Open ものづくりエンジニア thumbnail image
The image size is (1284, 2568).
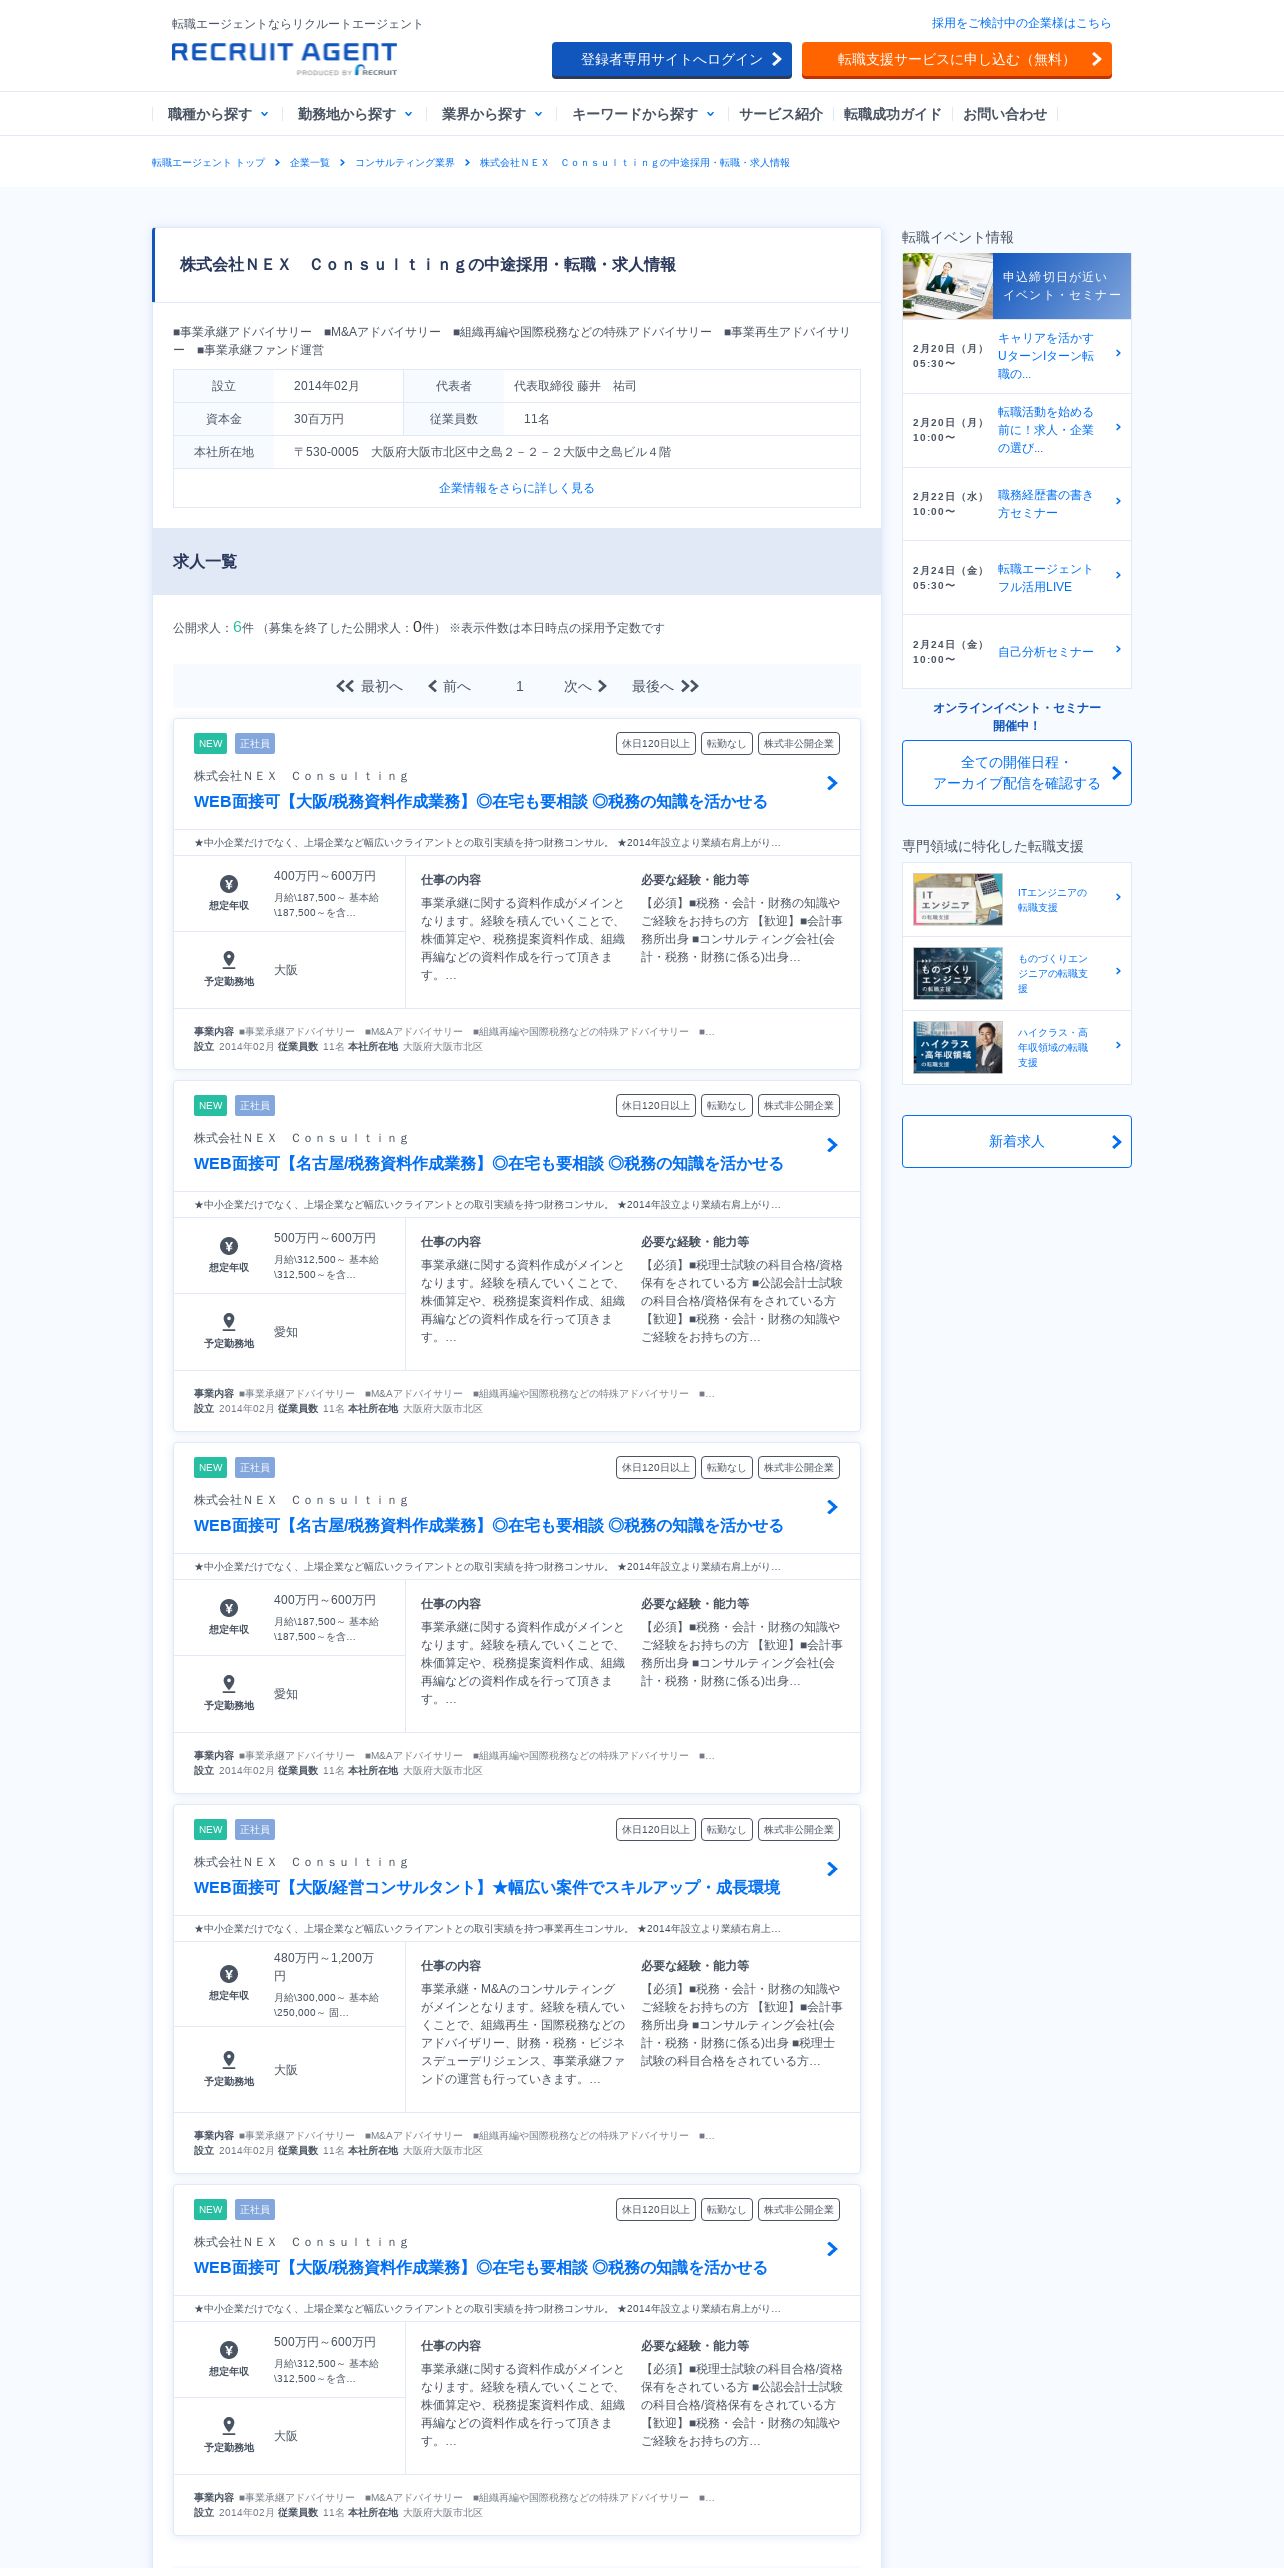pyautogui.click(x=958, y=973)
